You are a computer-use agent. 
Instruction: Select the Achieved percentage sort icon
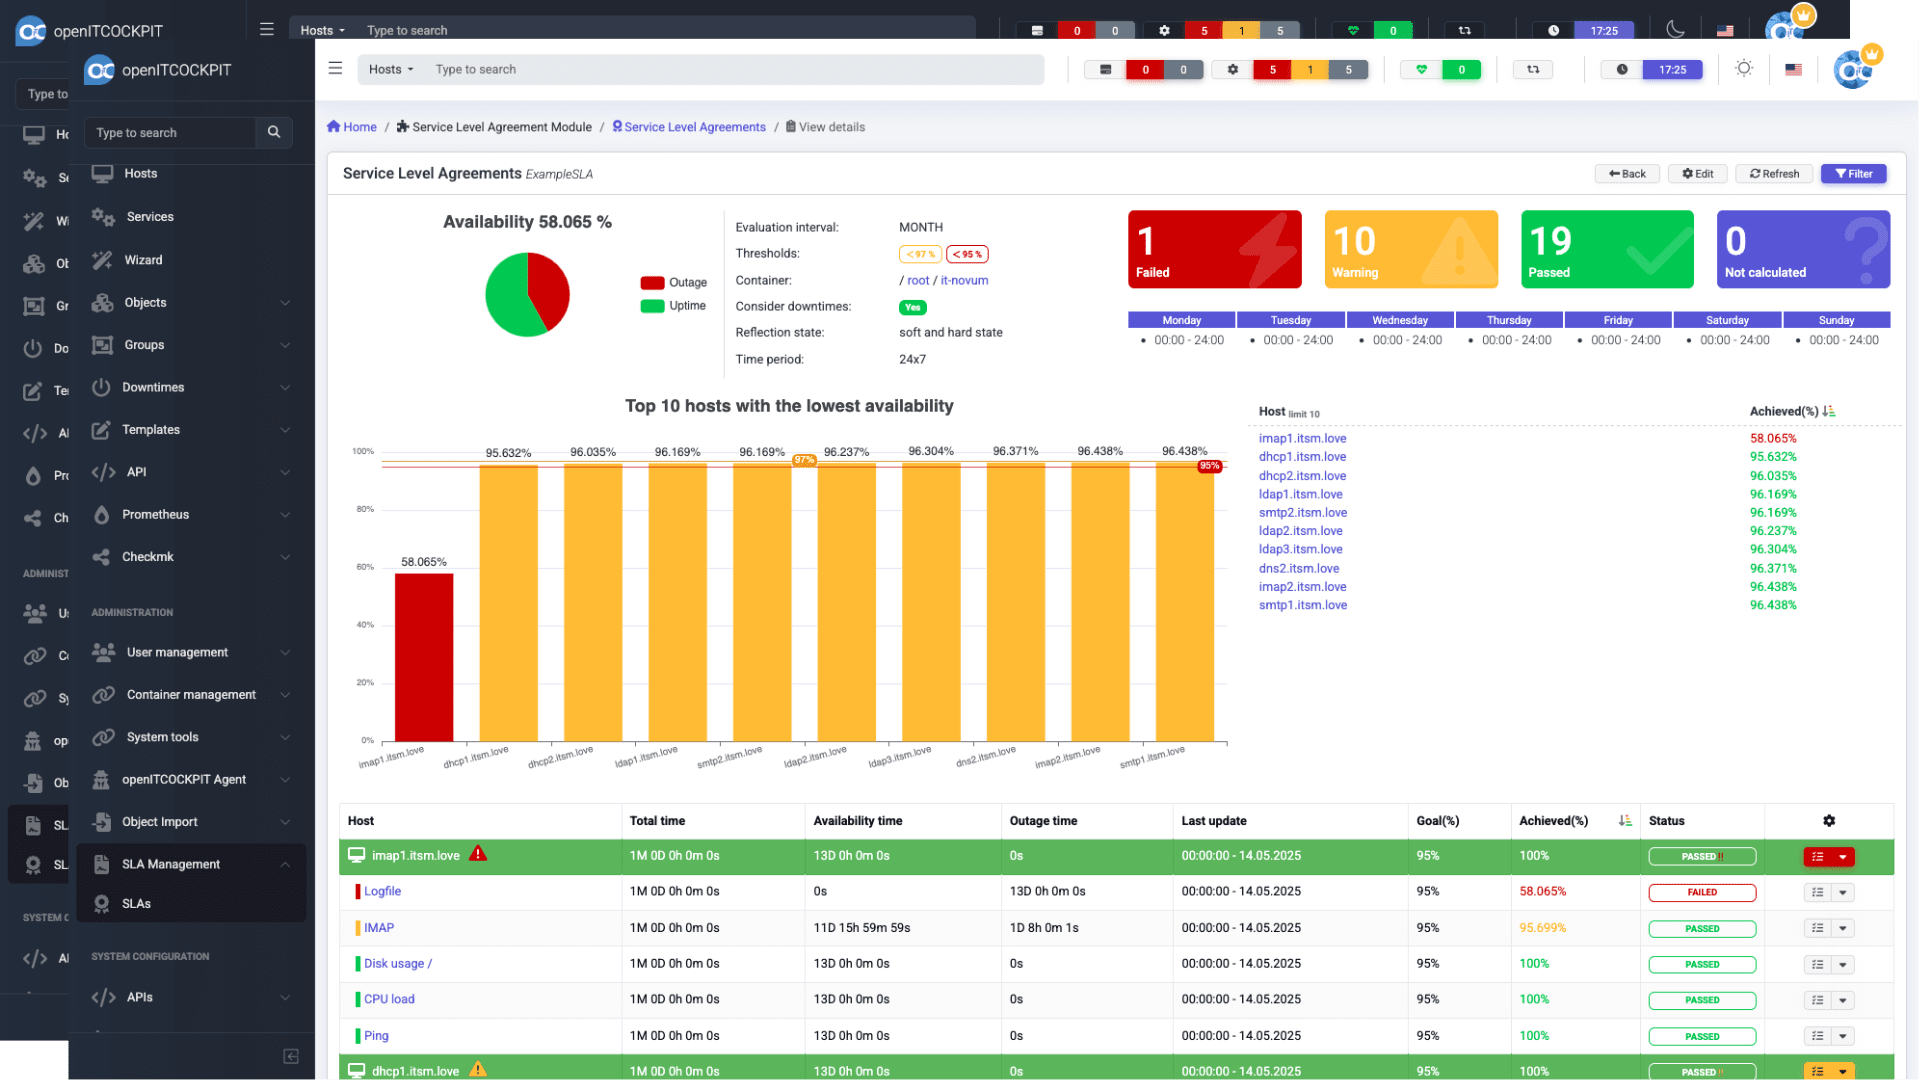1625,820
